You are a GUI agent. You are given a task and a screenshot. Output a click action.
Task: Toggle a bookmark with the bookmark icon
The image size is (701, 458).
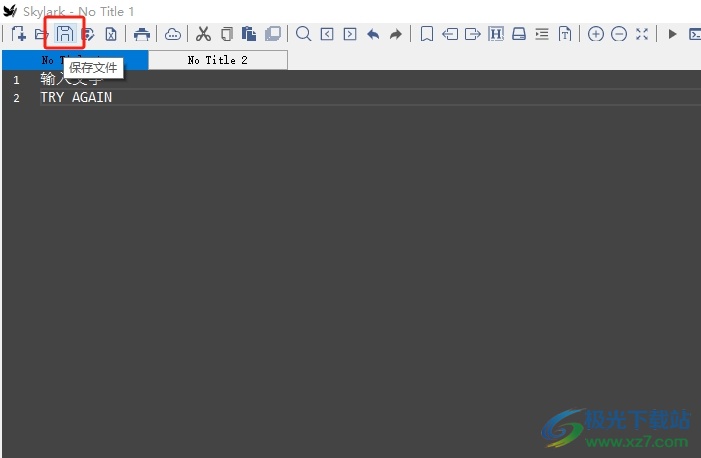pos(427,34)
